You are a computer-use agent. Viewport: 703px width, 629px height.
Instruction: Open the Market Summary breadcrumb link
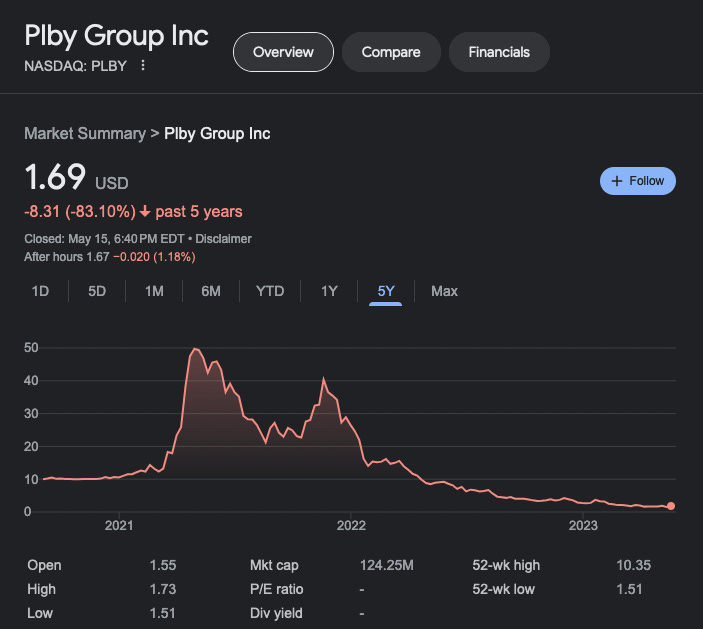[85, 134]
